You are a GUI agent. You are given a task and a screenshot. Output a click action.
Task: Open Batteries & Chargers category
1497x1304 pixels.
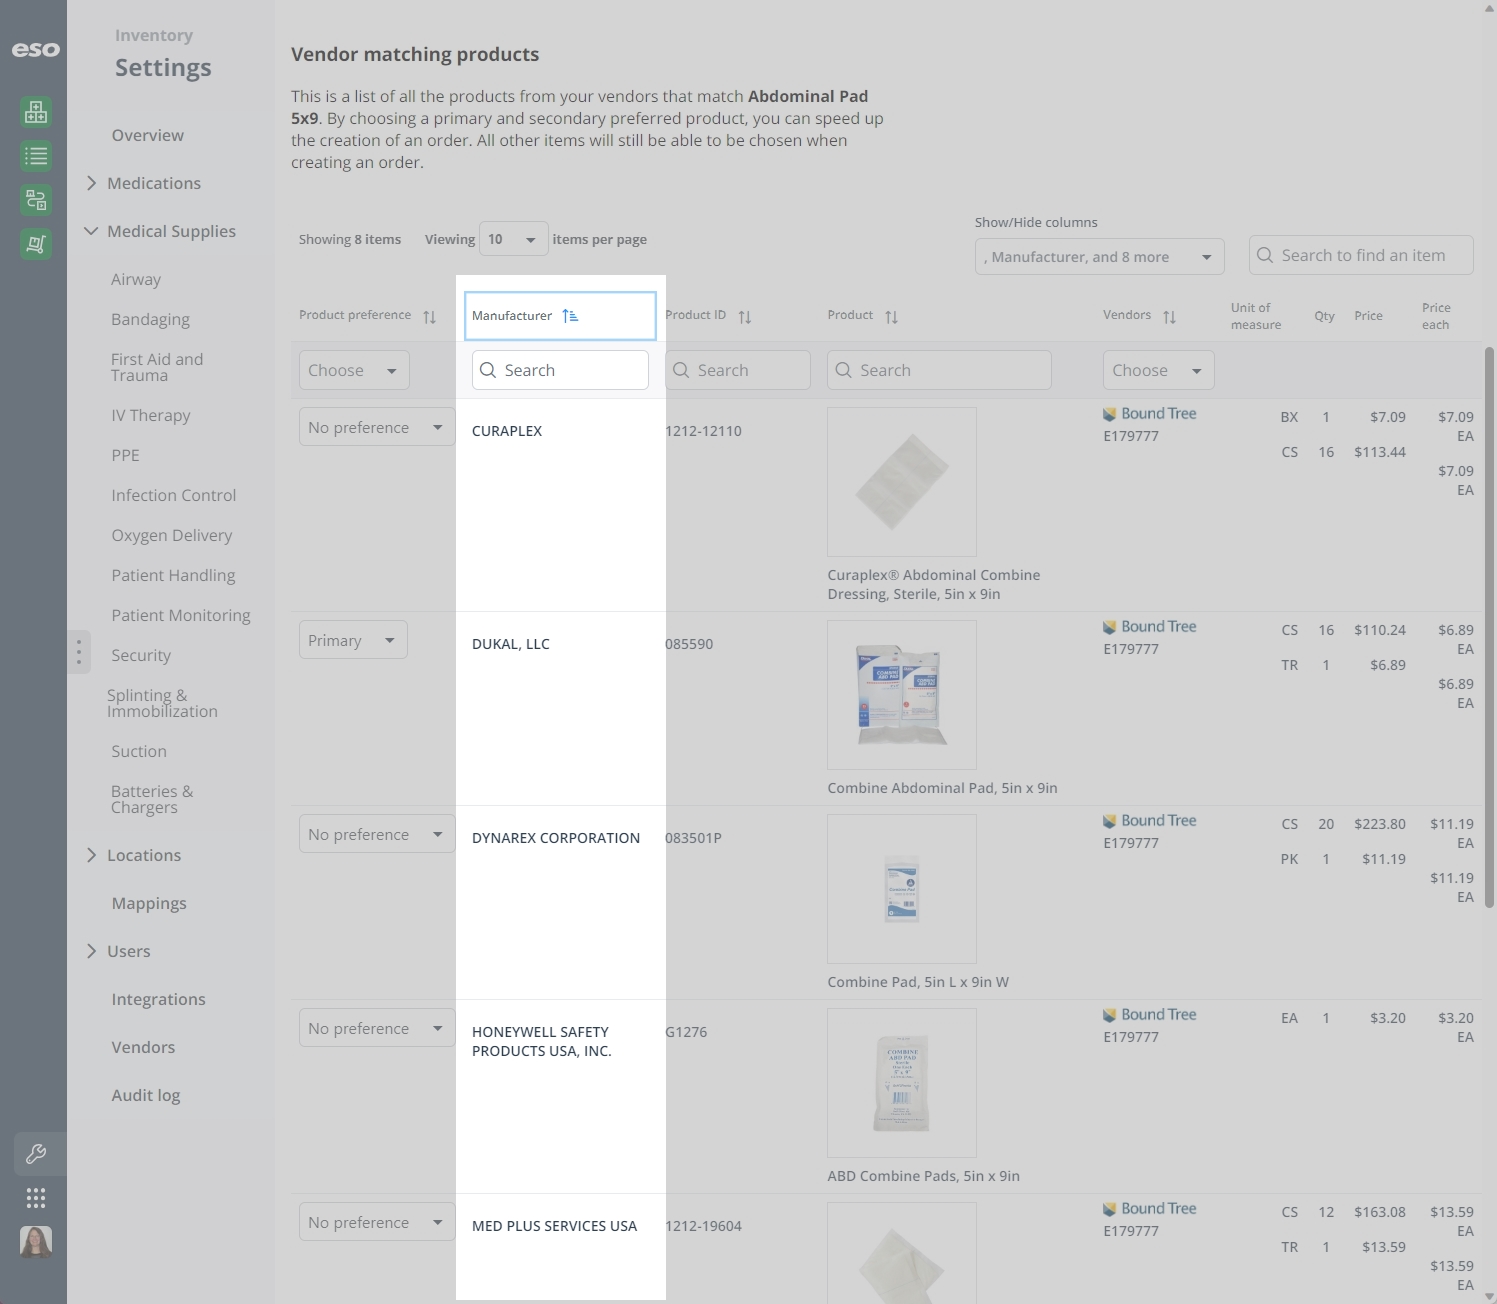(152, 799)
